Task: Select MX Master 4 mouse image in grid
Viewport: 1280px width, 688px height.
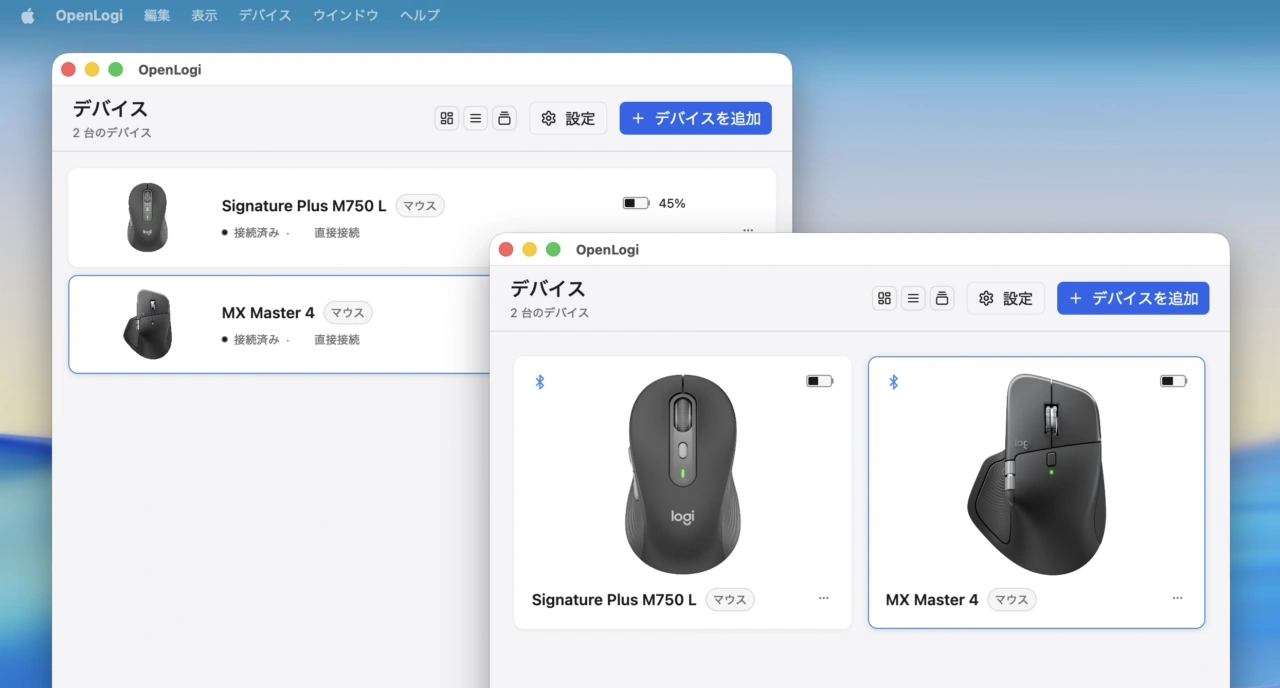Action: coord(1037,474)
